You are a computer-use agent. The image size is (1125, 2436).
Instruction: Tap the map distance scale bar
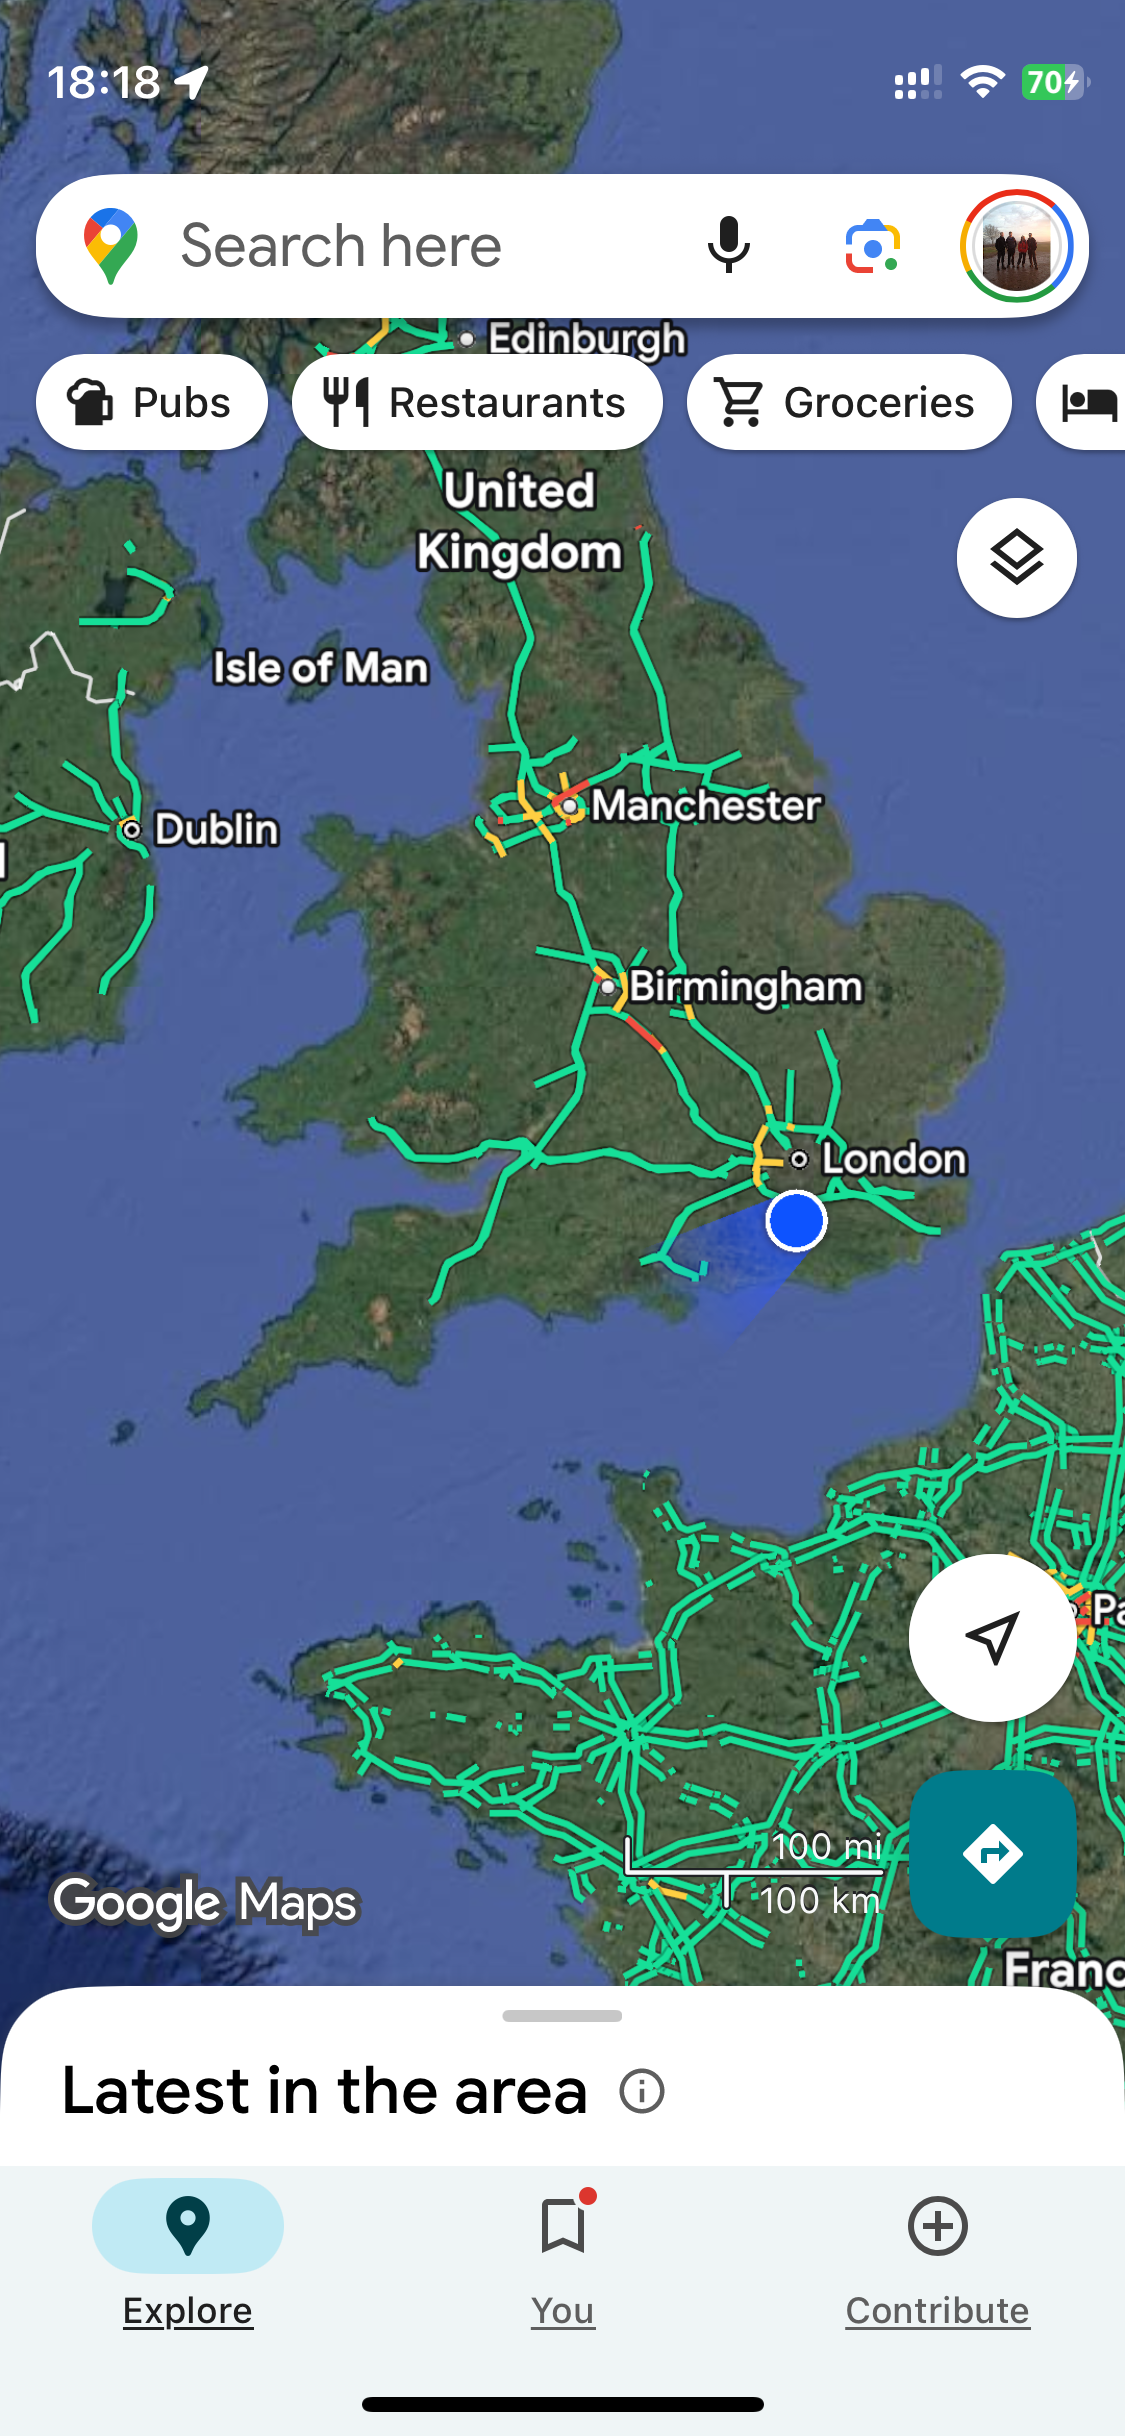(755, 1872)
